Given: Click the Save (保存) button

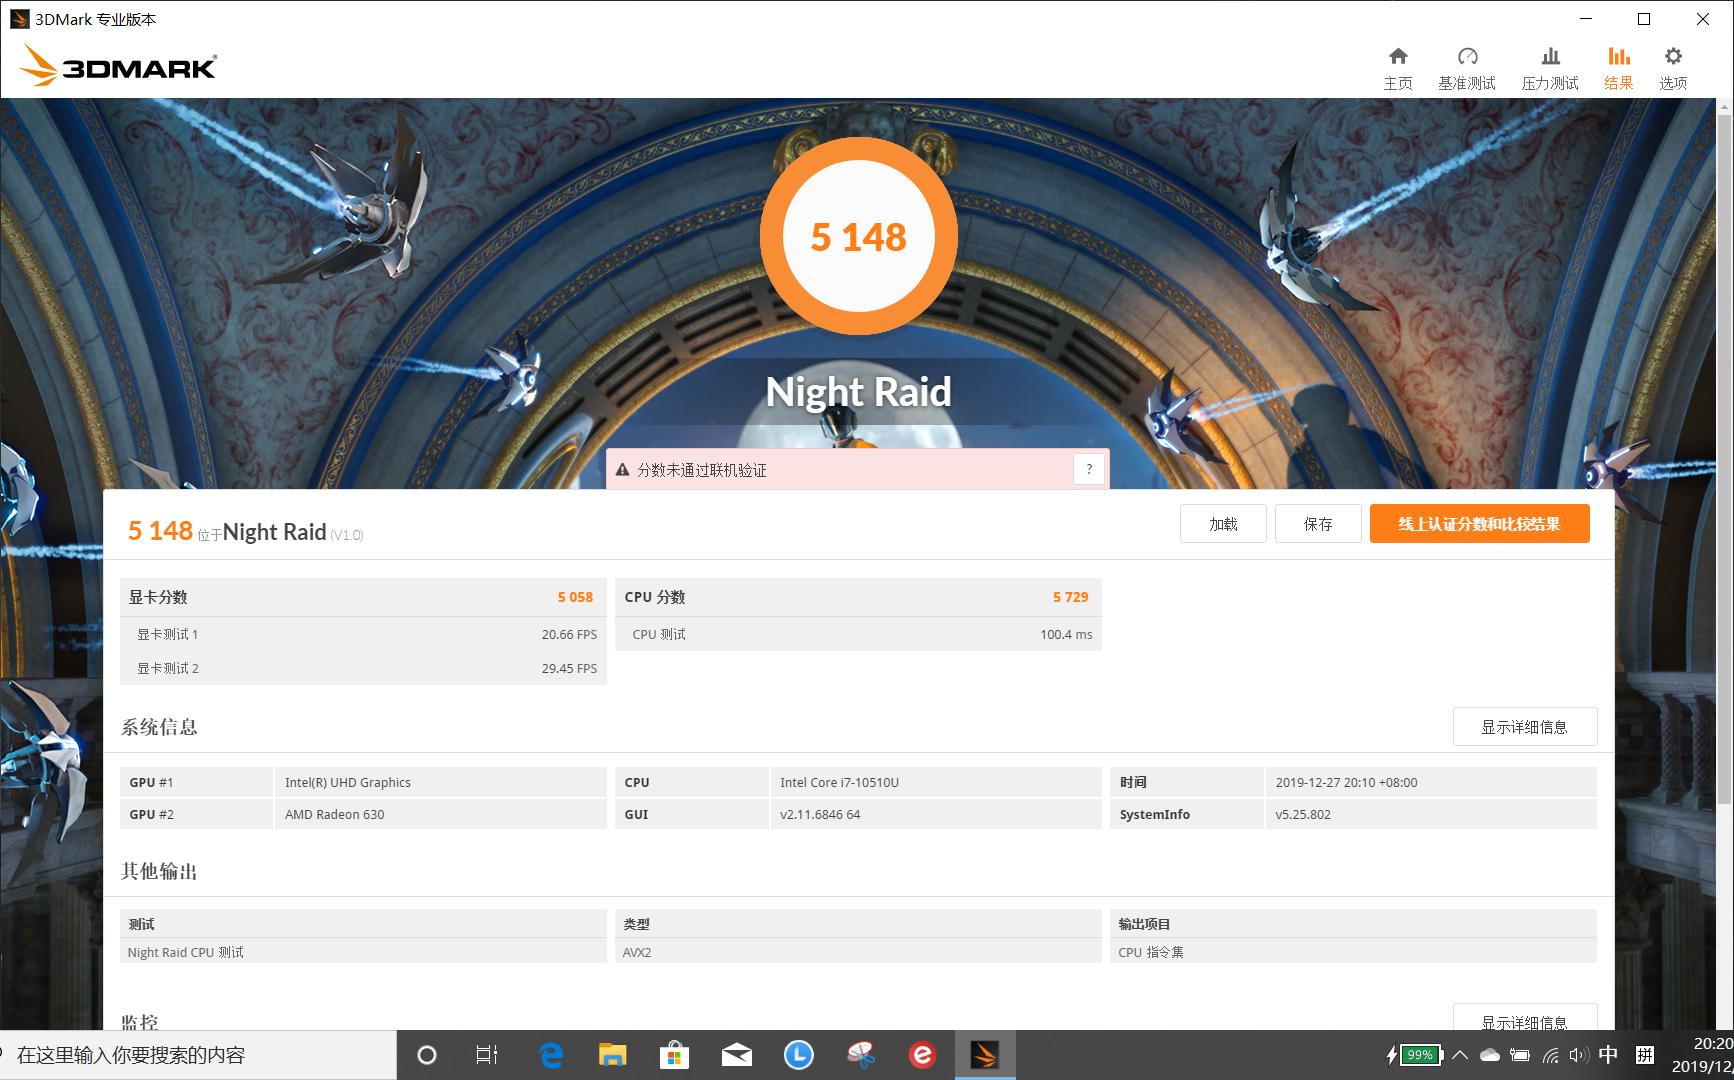Looking at the screenshot, I should 1317,524.
